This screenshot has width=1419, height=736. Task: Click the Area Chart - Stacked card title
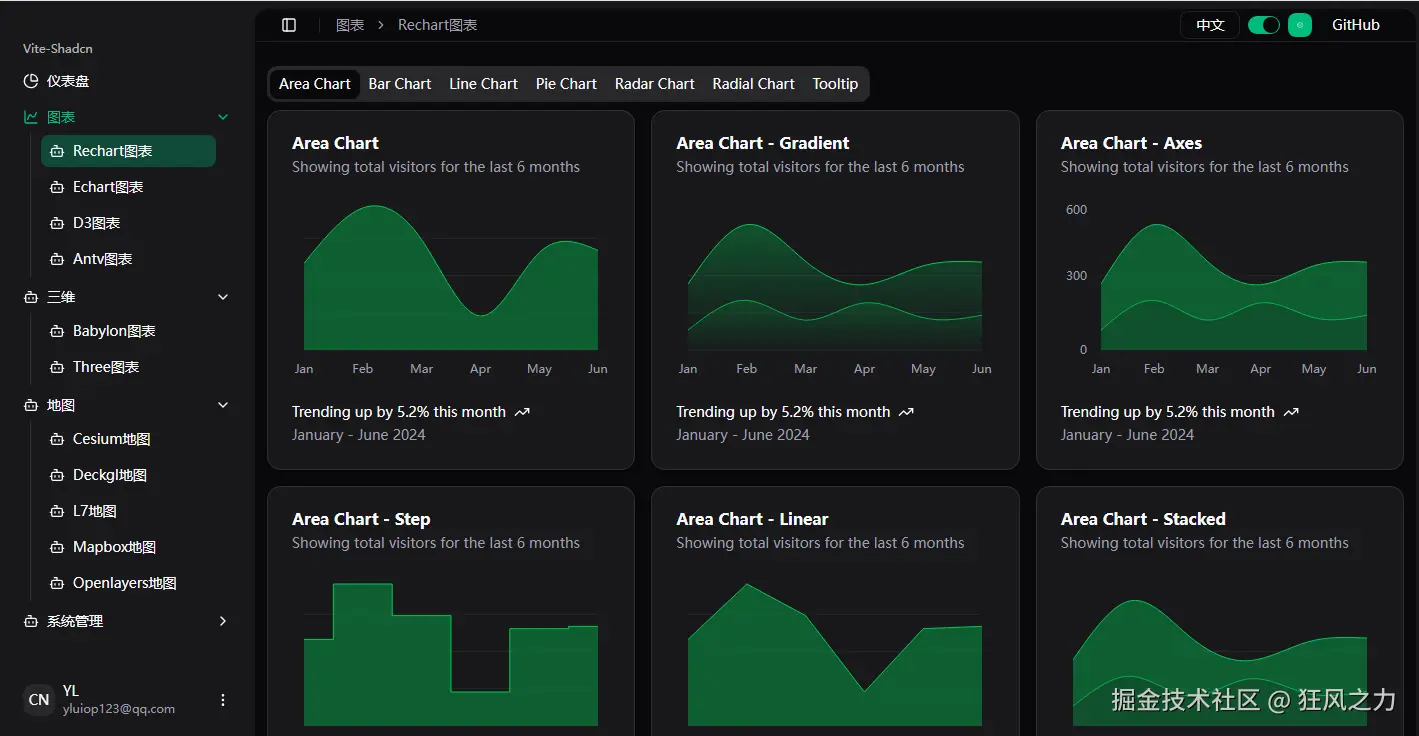click(x=1143, y=519)
